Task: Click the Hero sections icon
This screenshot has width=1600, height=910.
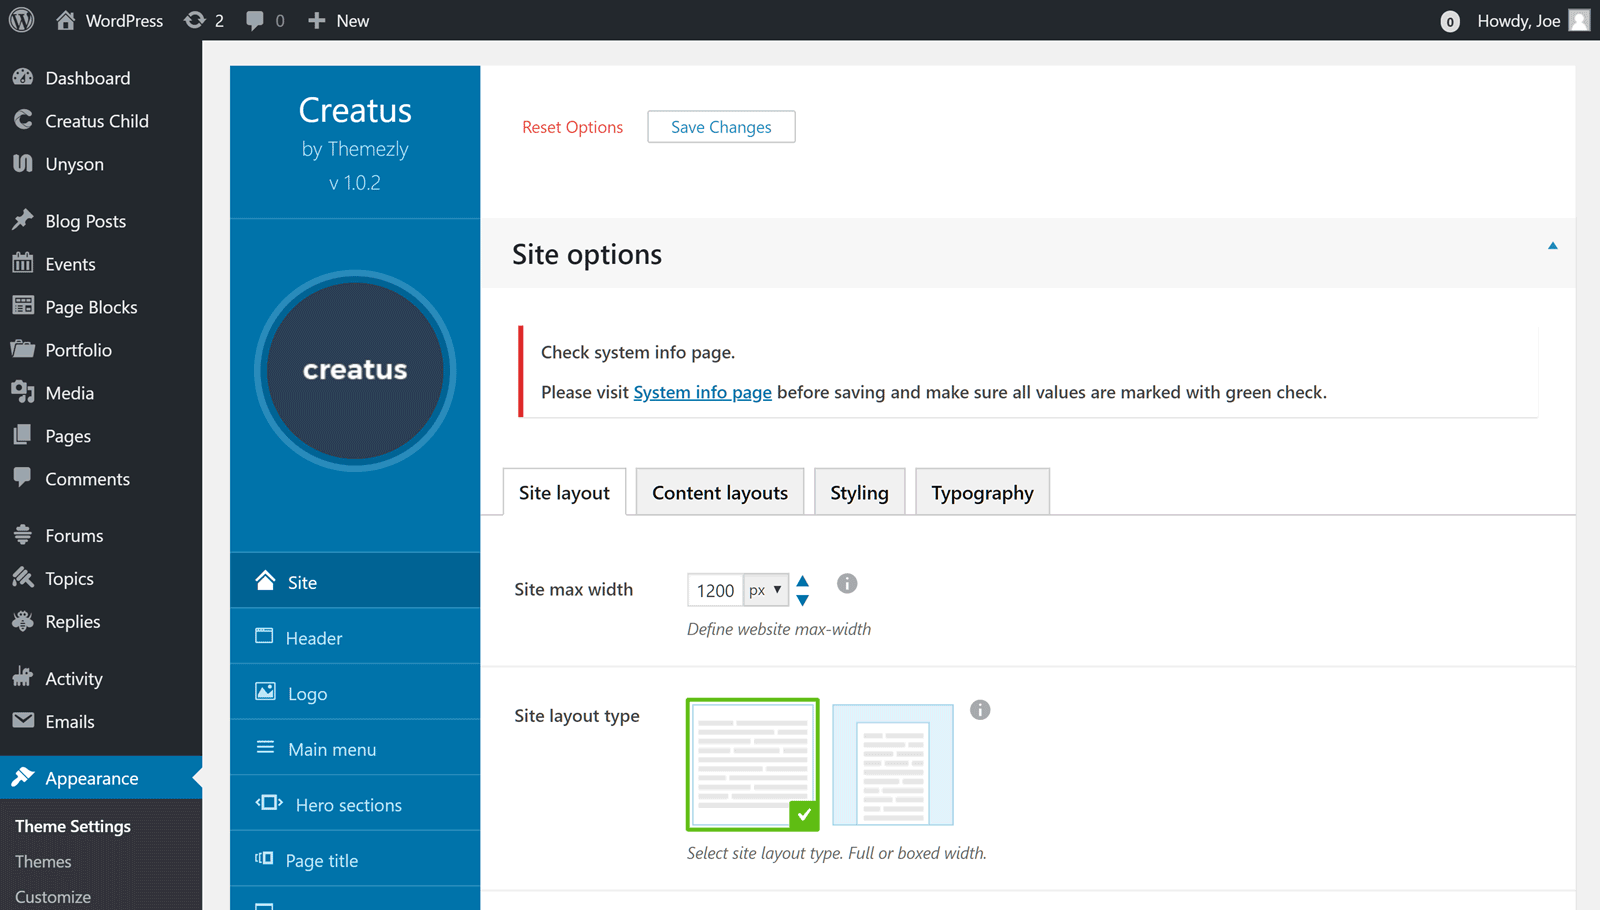Action: coord(269,803)
